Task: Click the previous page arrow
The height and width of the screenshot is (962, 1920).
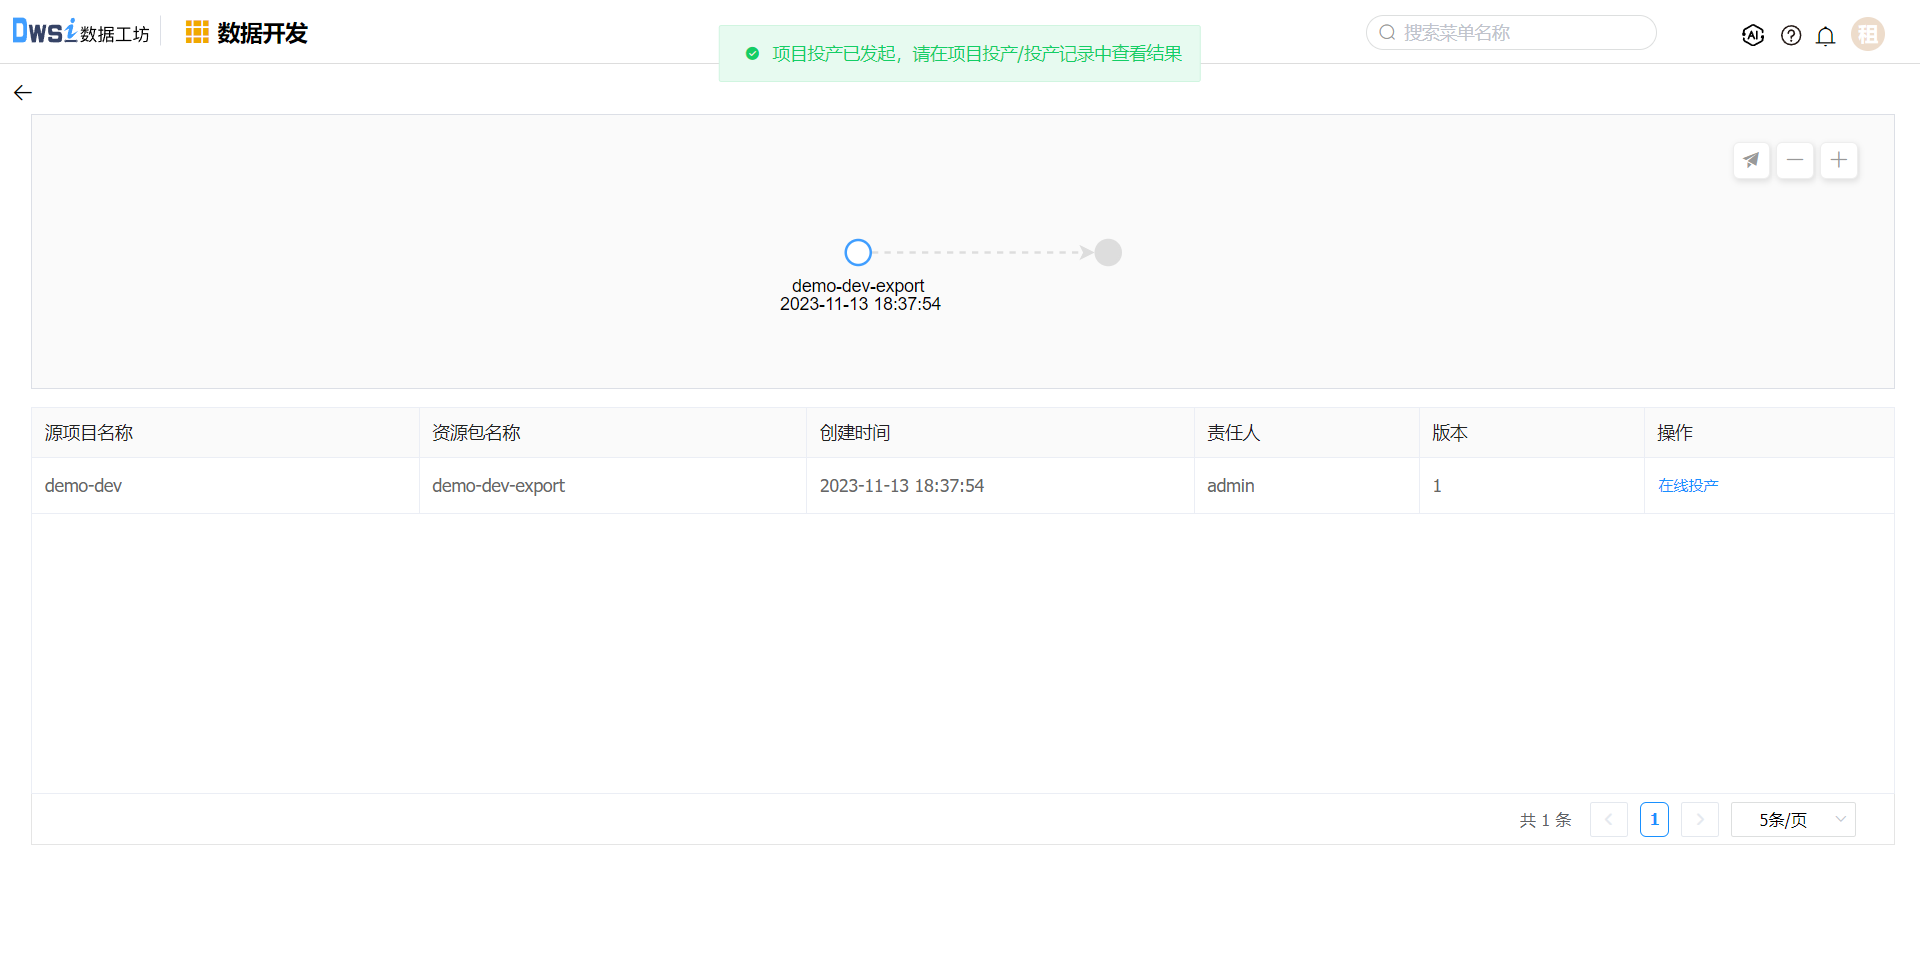Action: [x=1608, y=820]
